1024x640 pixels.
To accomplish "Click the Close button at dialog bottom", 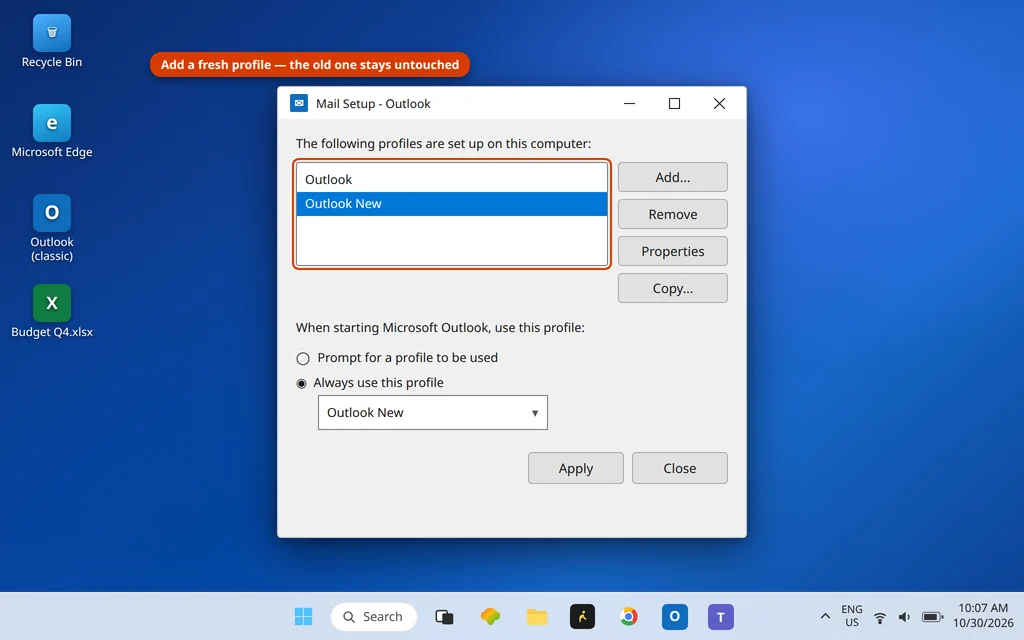I will coord(680,468).
